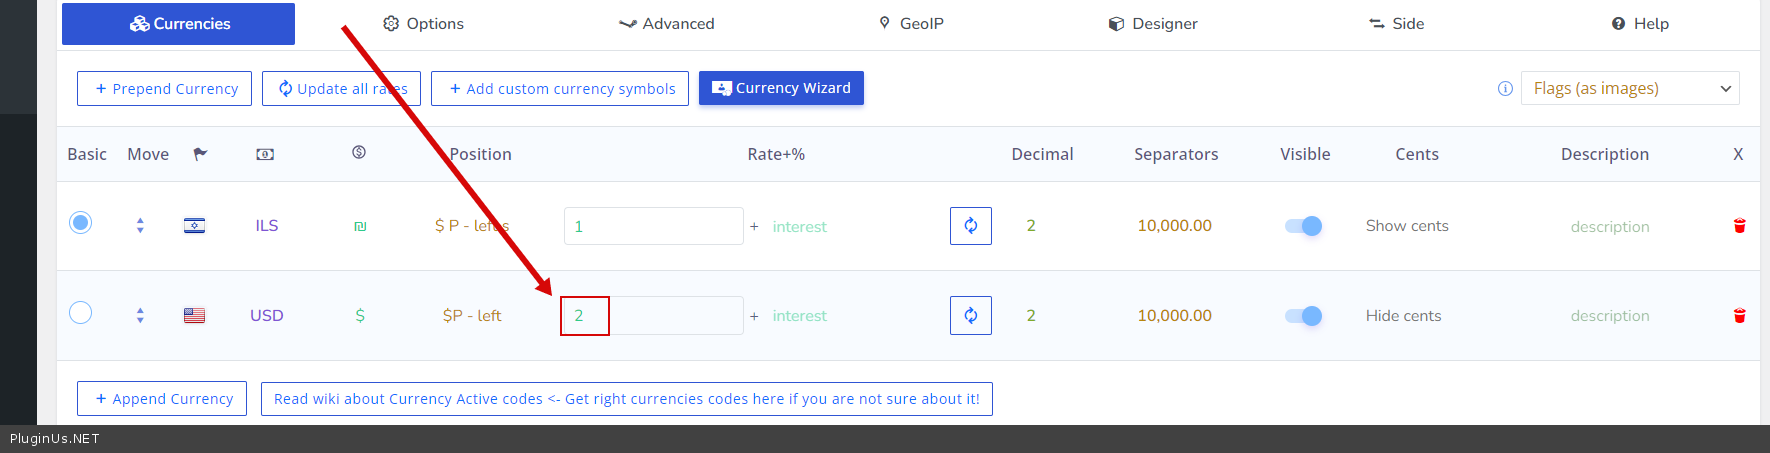
Task: Click Append Currency button
Action: pos(162,399)
